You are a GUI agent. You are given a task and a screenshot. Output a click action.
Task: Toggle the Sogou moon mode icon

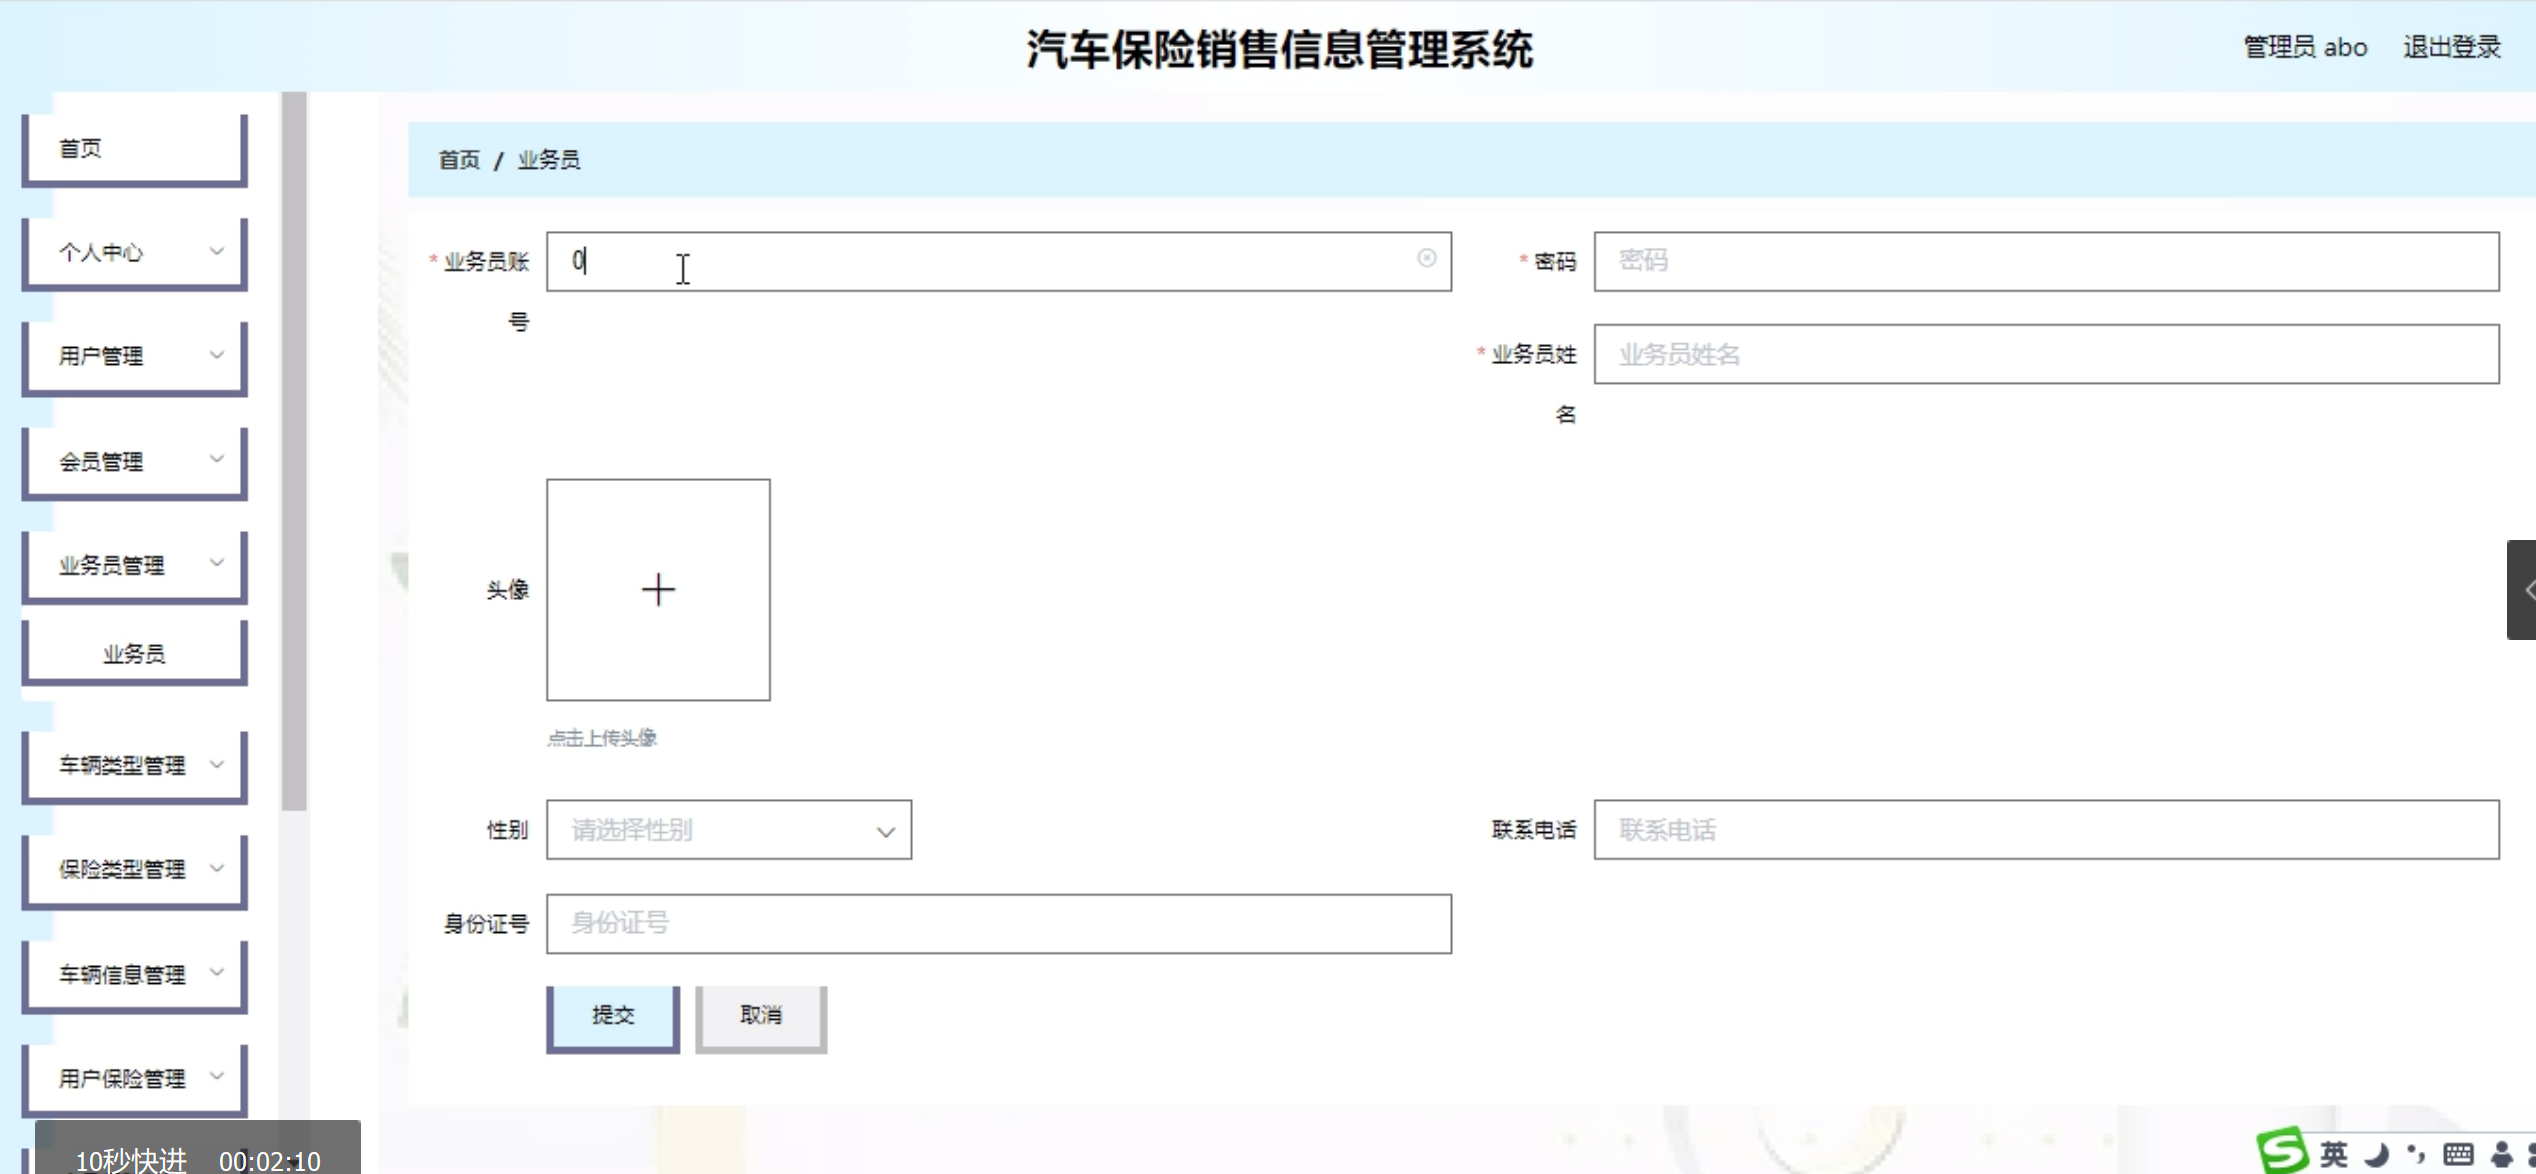(2377, 1155)
